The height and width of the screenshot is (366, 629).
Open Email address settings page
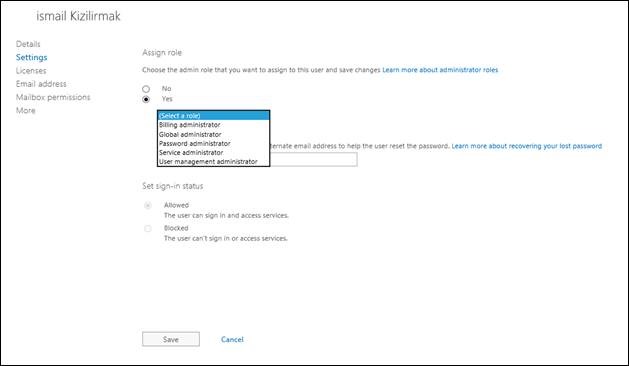[41, 84]
